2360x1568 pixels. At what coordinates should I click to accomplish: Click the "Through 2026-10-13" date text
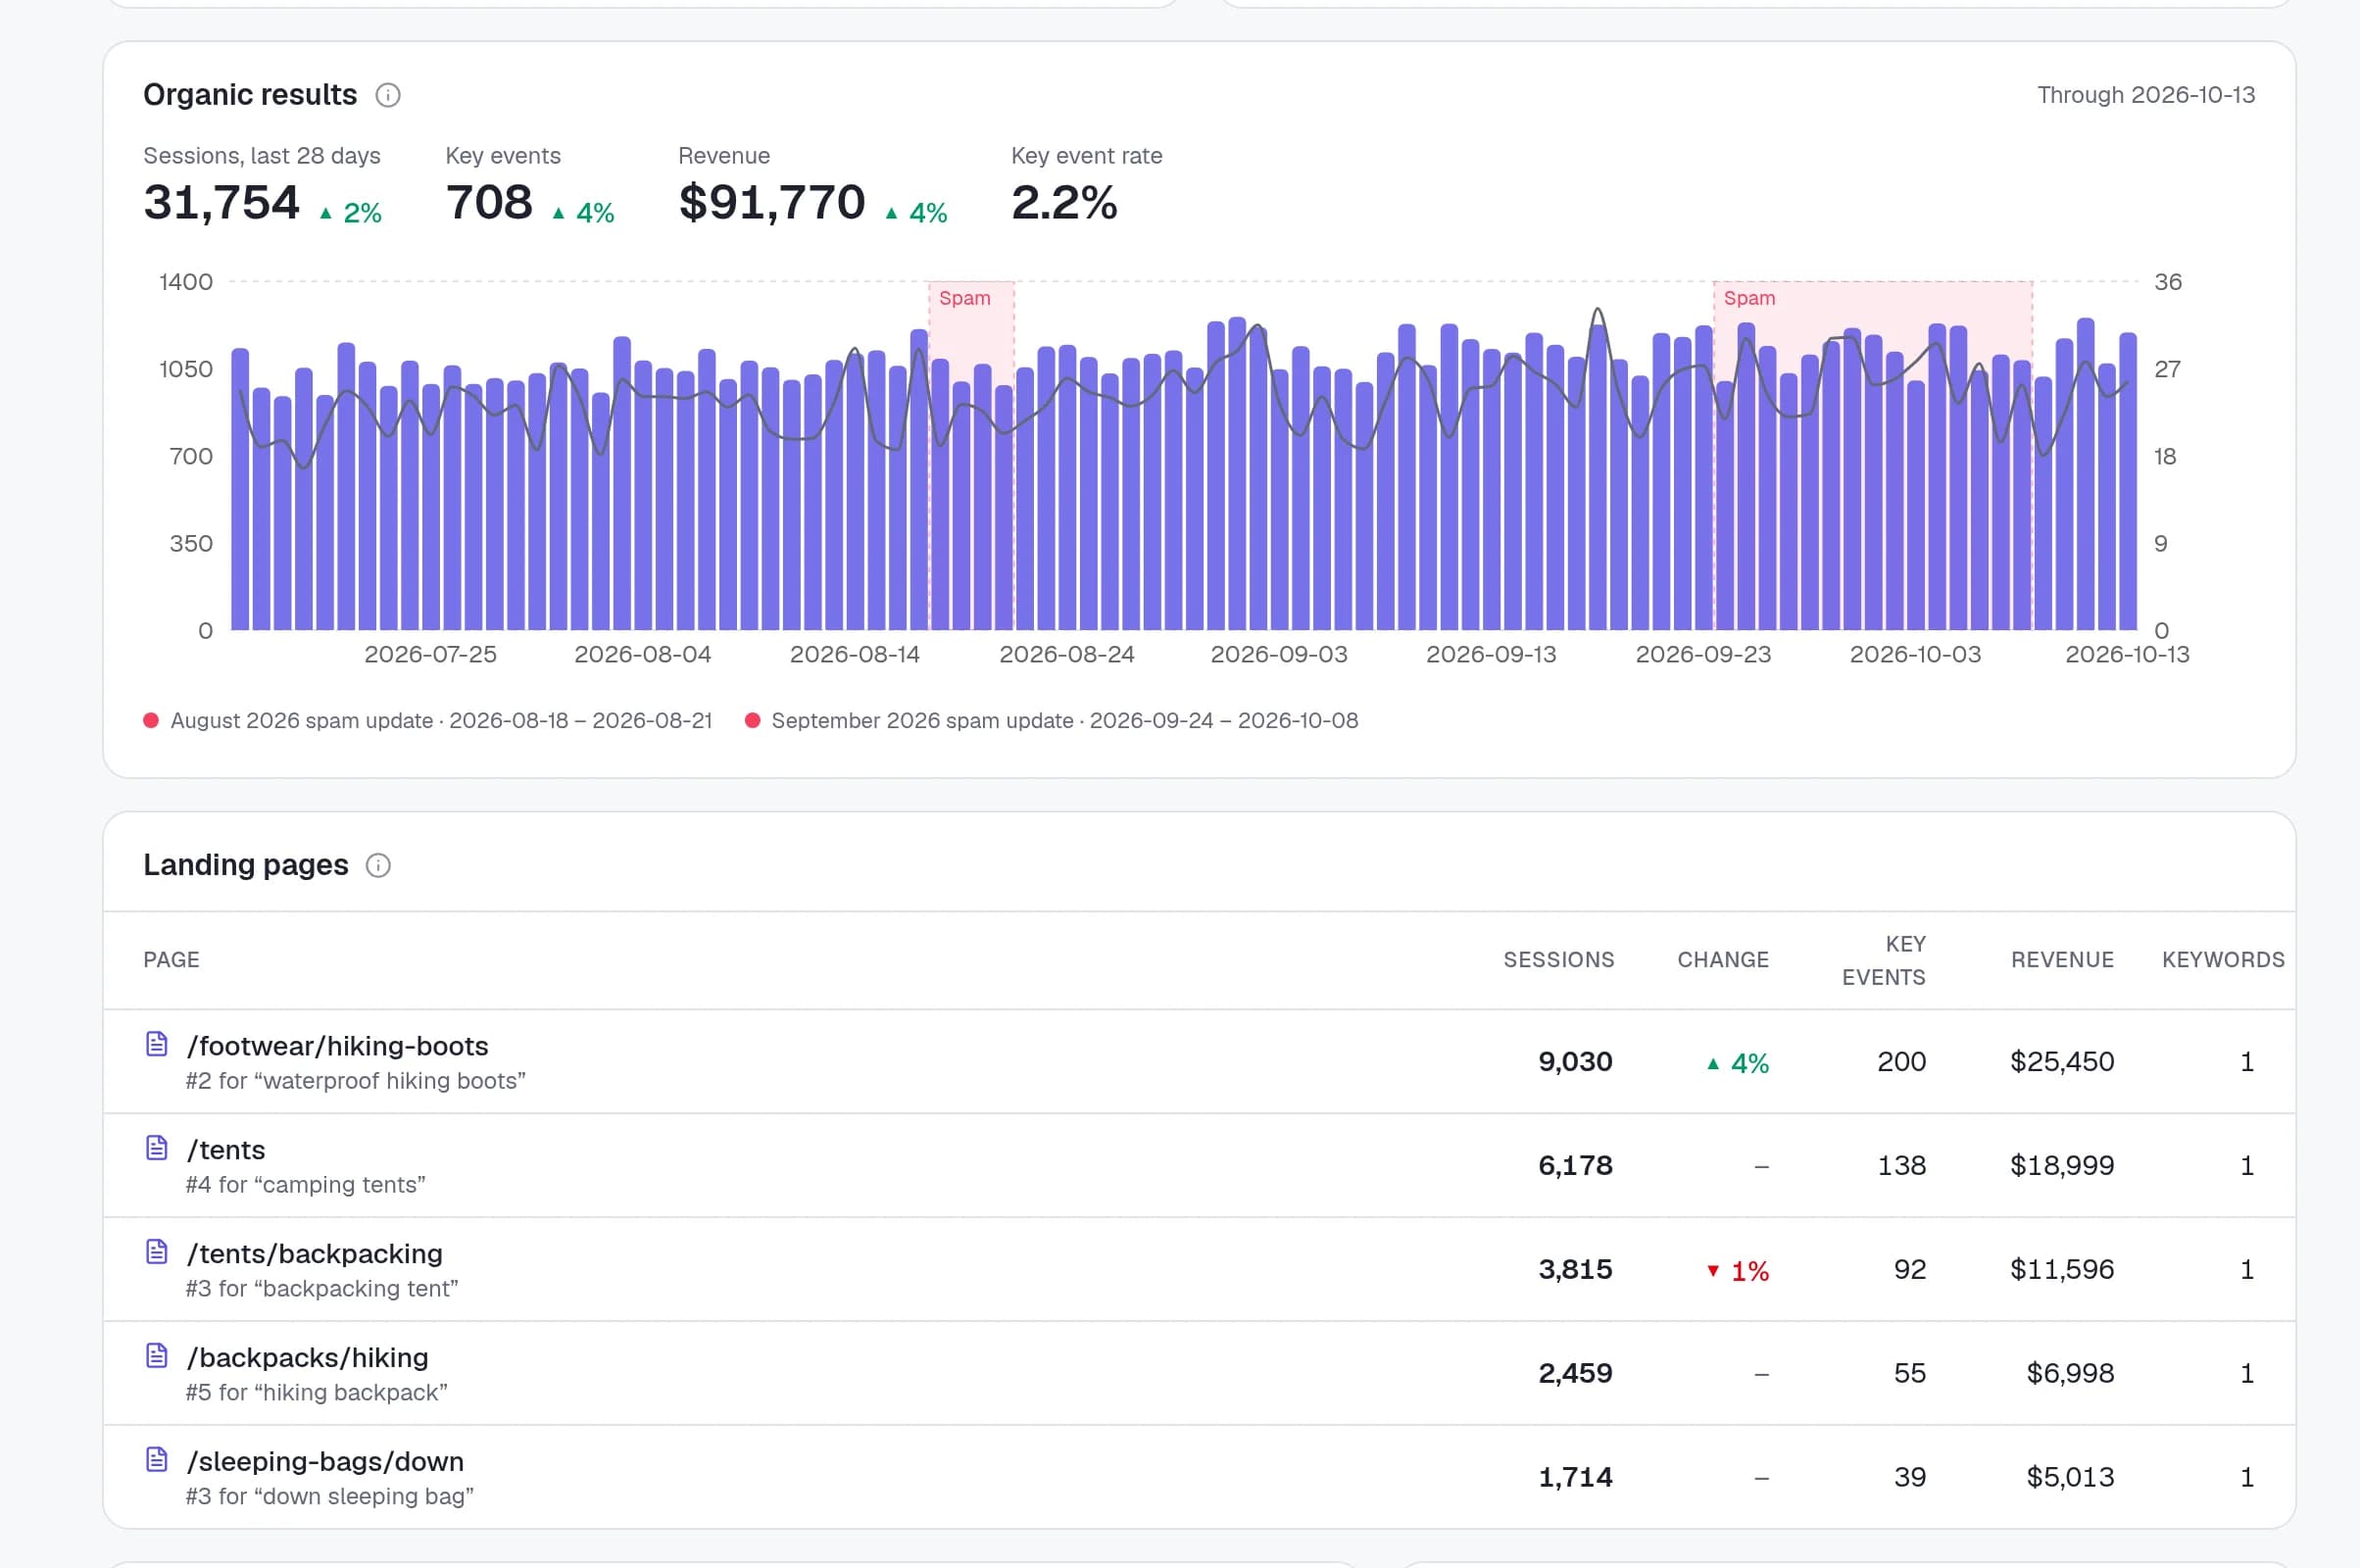pos(2146,95)
